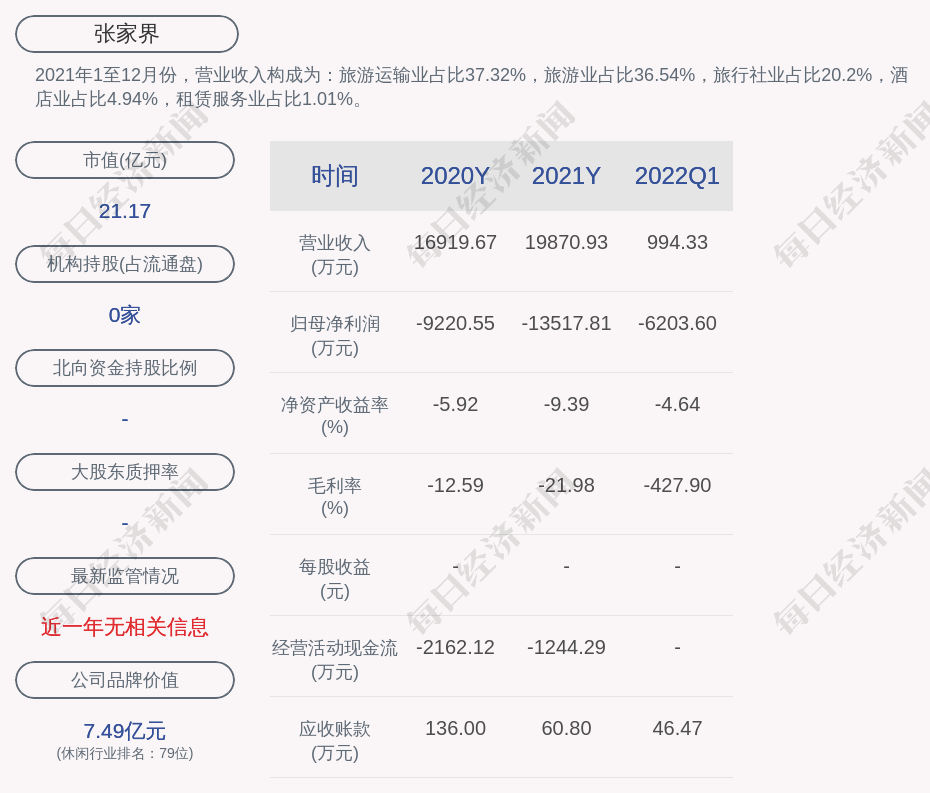This screenshot has height=793, width=930.
Task: Click the 时间 column header
Action: [335, 176]
